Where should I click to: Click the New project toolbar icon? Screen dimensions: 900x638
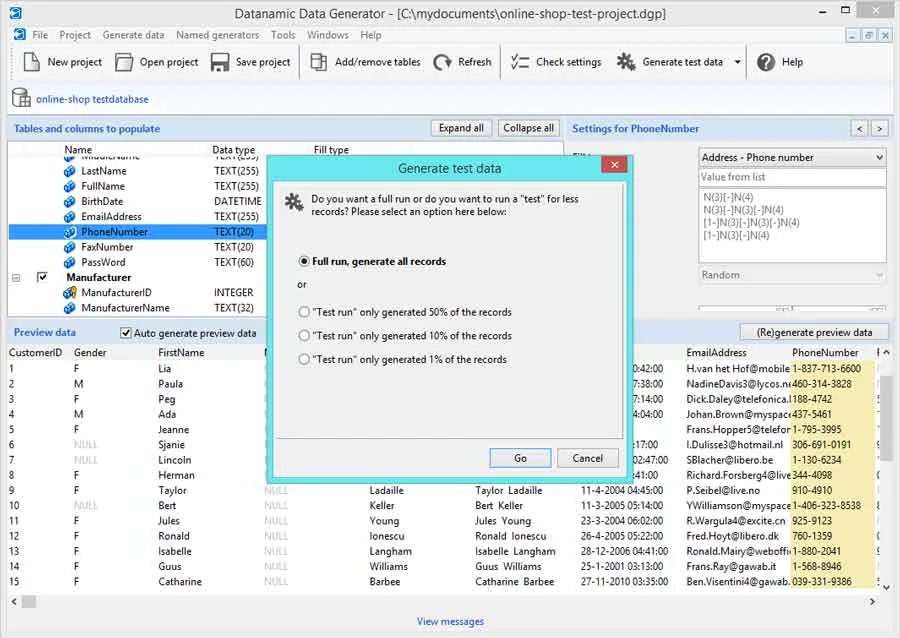pyautogui.click(x=32, y=61)
